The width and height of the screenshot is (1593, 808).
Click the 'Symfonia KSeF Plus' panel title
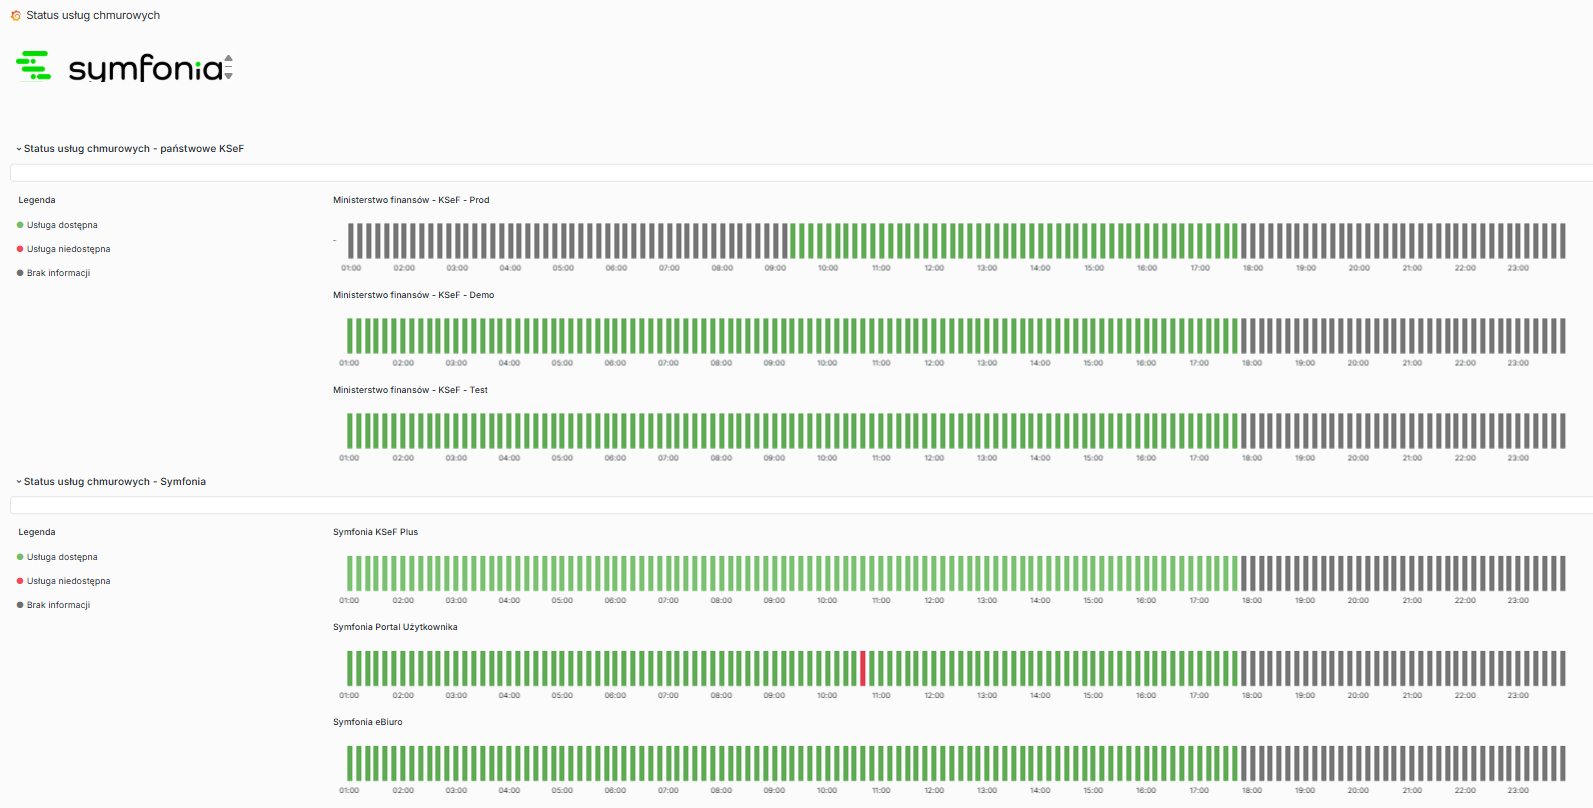[375, 532]
